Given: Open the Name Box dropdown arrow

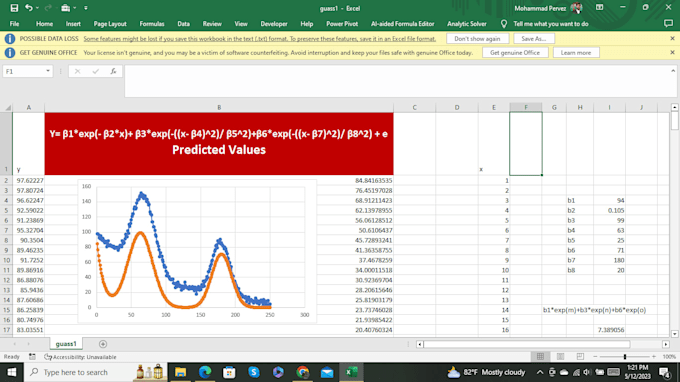Looking at the screenshot, I should [48, 71].
